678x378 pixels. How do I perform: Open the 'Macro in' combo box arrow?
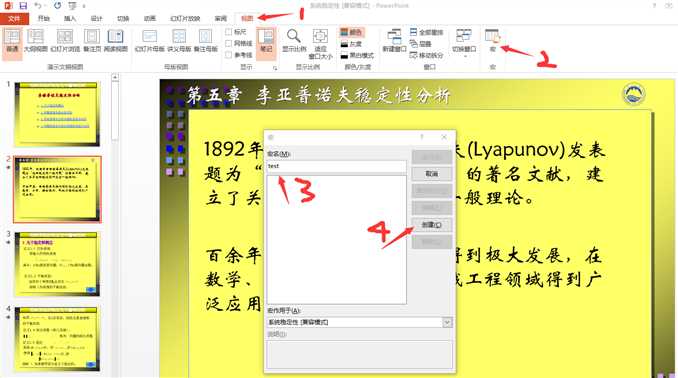(x=447, y=322)
